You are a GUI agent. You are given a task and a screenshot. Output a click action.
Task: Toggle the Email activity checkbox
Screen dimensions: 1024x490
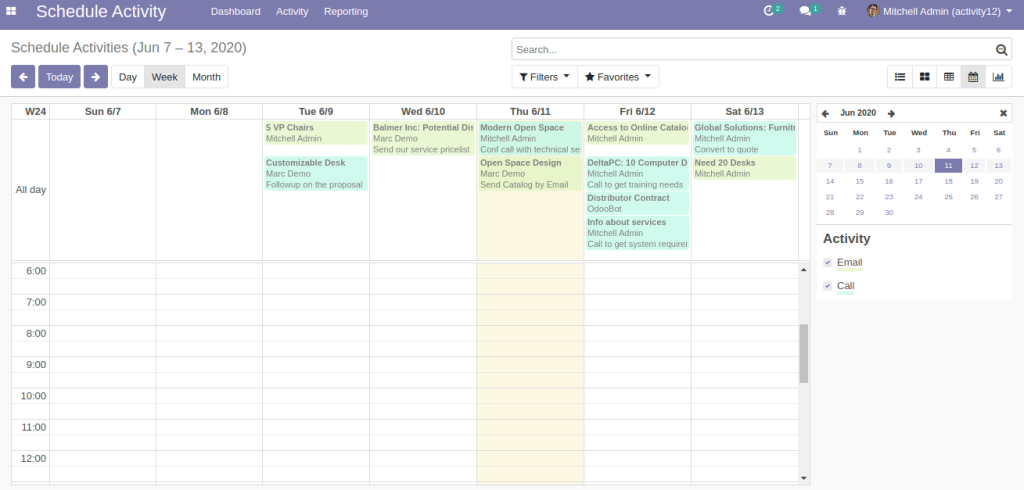[827, 263]
